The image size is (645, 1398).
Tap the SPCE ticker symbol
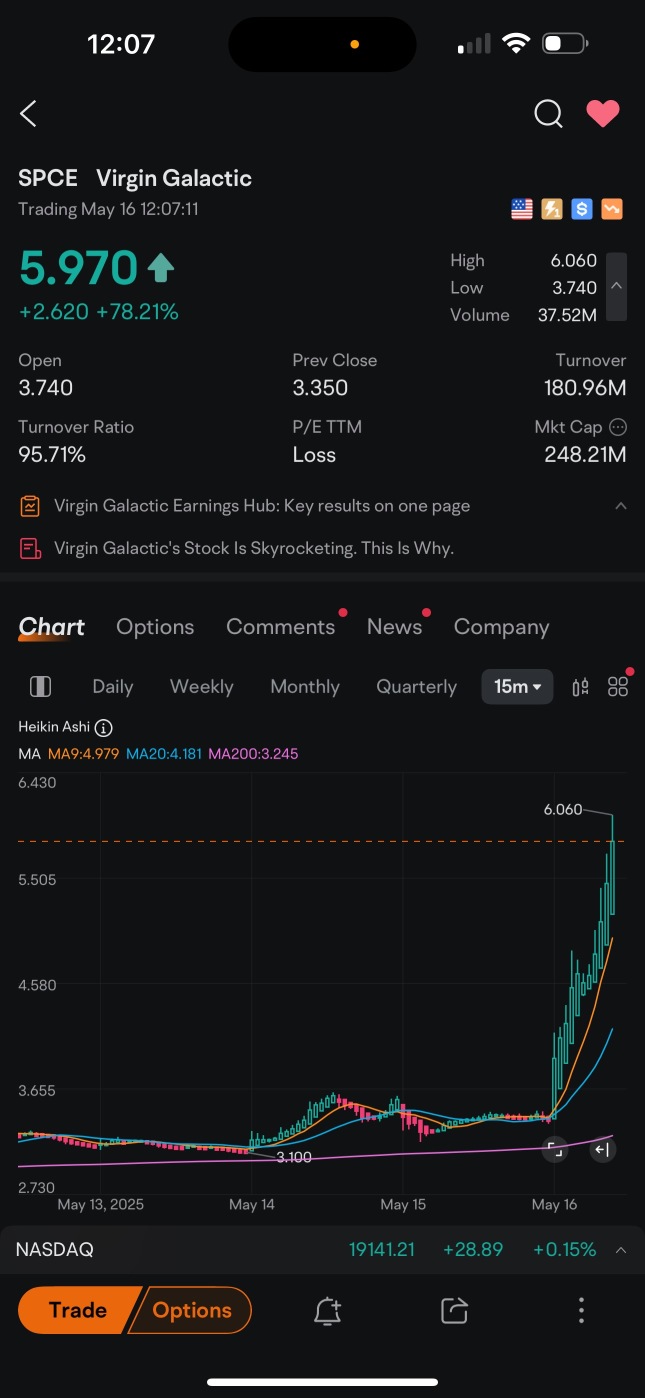click(48, 179)
